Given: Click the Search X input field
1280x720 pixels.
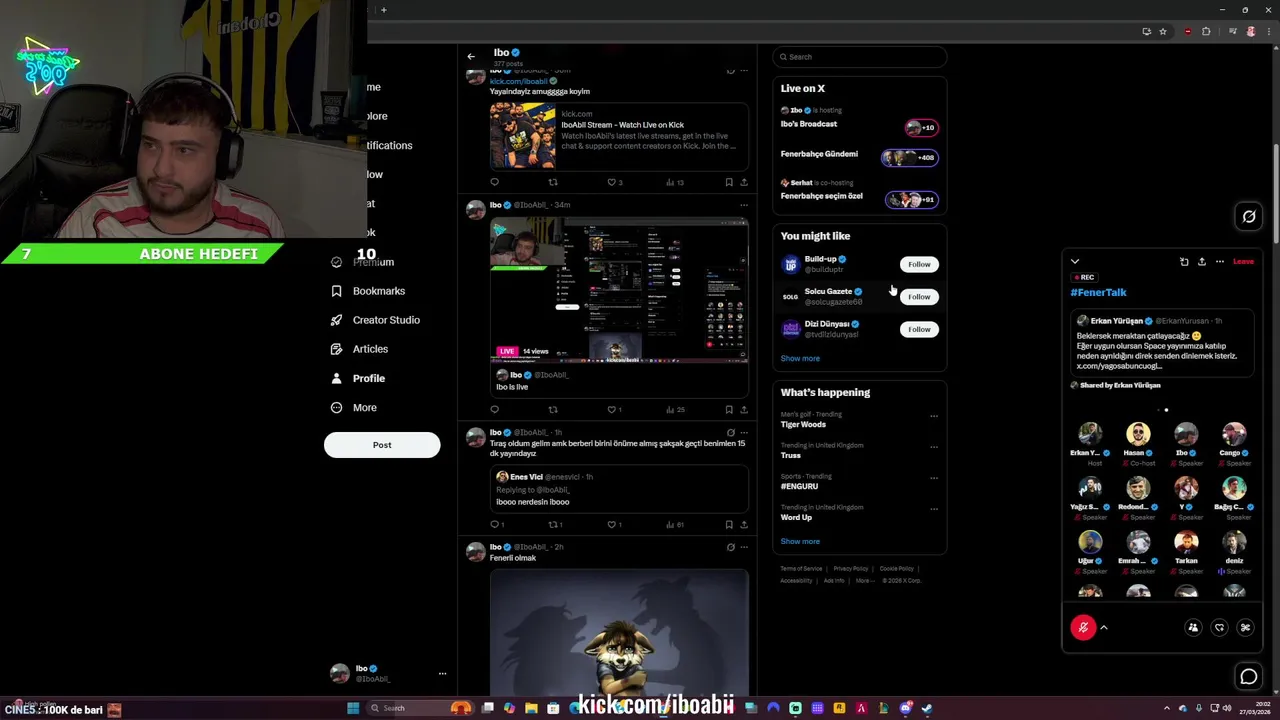Looking at the screenshot, I should point(859,57).
